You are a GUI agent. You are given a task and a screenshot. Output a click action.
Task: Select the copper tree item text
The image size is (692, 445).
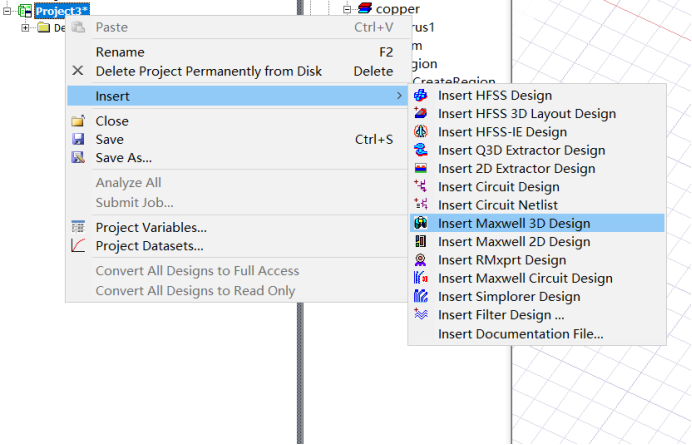tap(398, 9)
